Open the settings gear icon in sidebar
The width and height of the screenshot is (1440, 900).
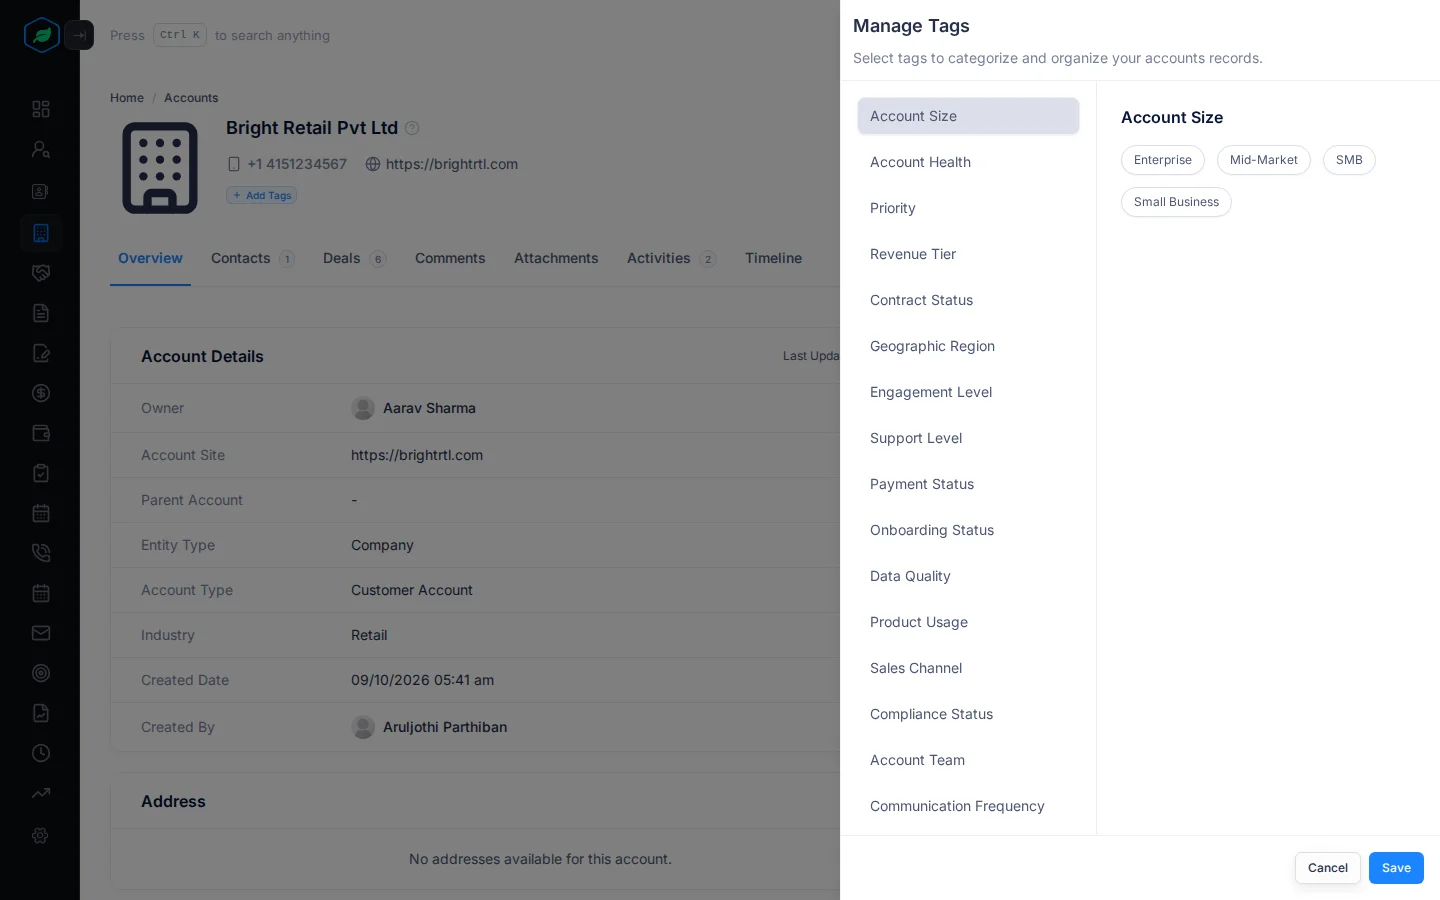[41, 835]
